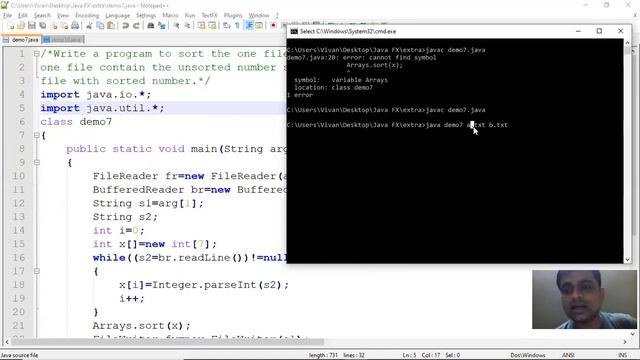This screenshot has width=640, height=360.
Task: Click the 'length : 731' status bar field
Action: (x=323, y=355)
